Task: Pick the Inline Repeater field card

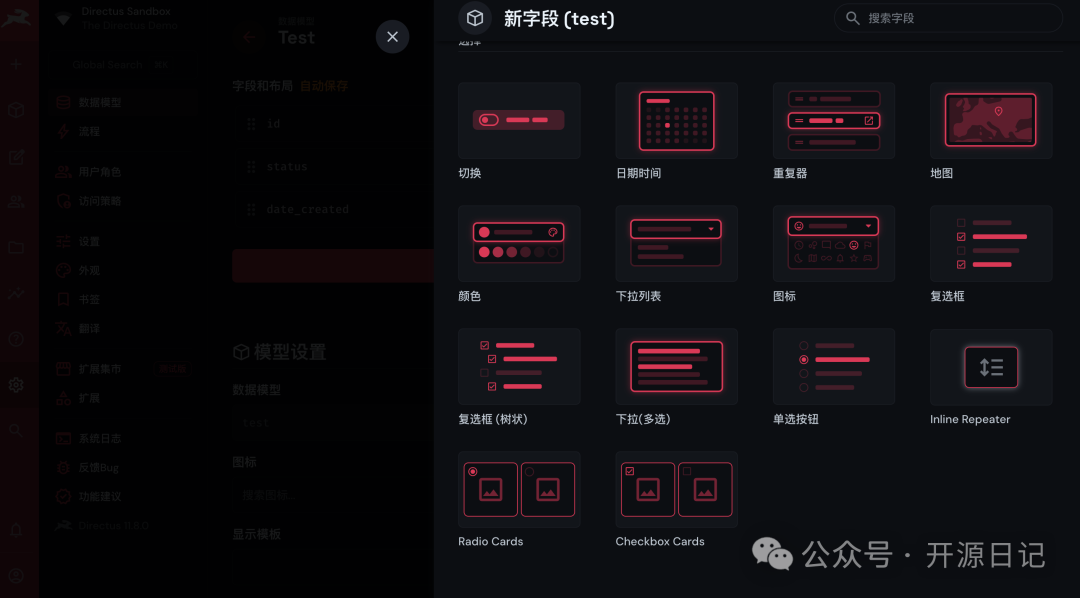Action: 990,367
